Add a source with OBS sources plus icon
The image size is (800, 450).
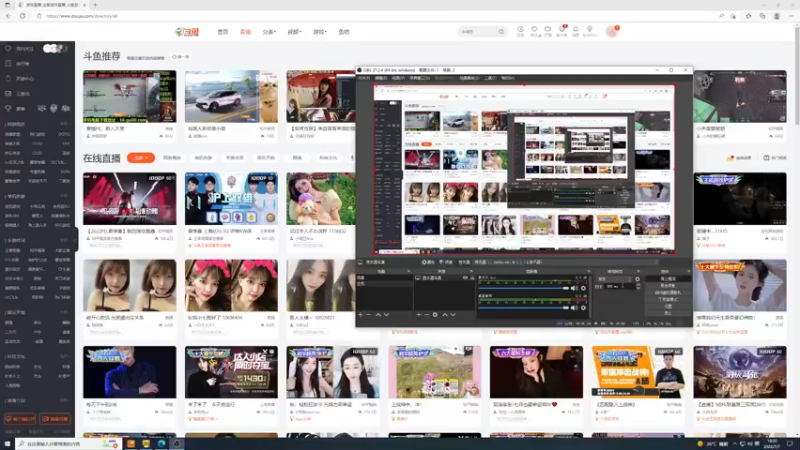pyautogui.click(x=418, y=314)
